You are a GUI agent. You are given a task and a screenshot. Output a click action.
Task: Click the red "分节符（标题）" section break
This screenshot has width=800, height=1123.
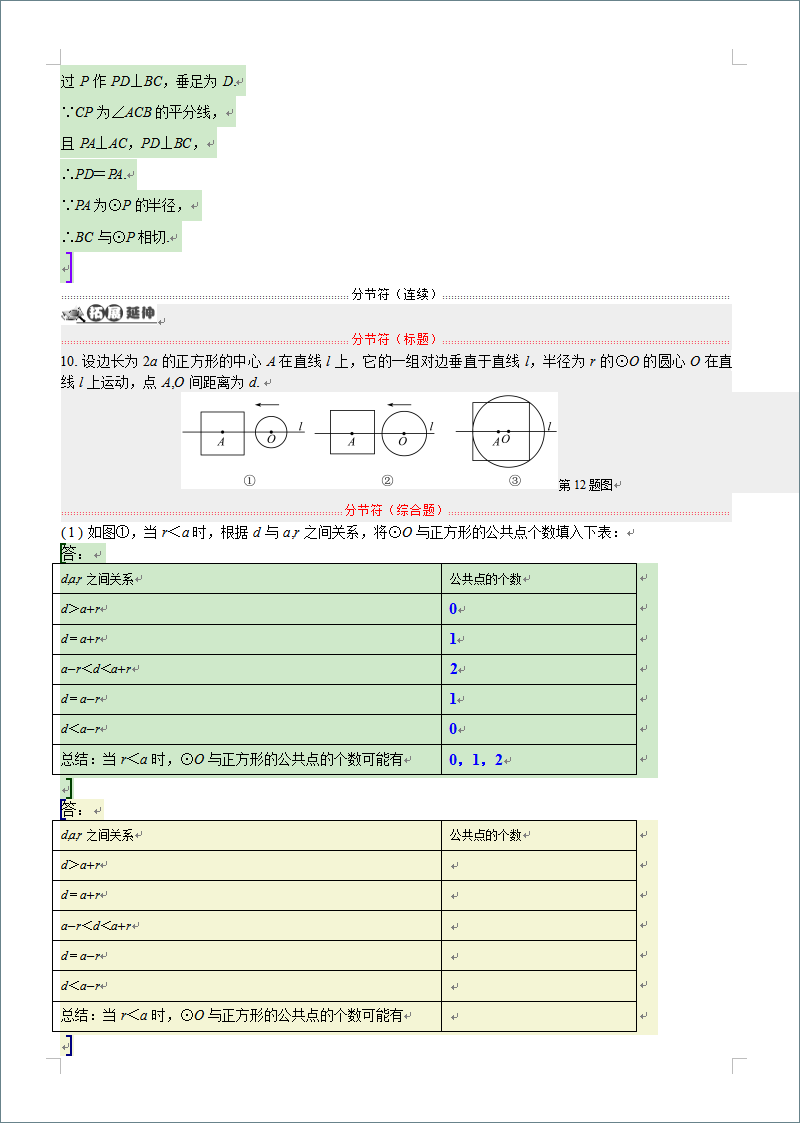pos(395,339)
